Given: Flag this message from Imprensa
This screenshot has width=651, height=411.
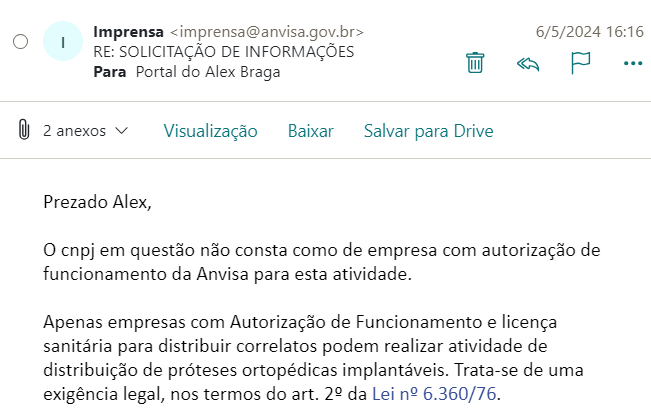Looking at the screenshot, I should pyautogui.click(x=580, y=63).
